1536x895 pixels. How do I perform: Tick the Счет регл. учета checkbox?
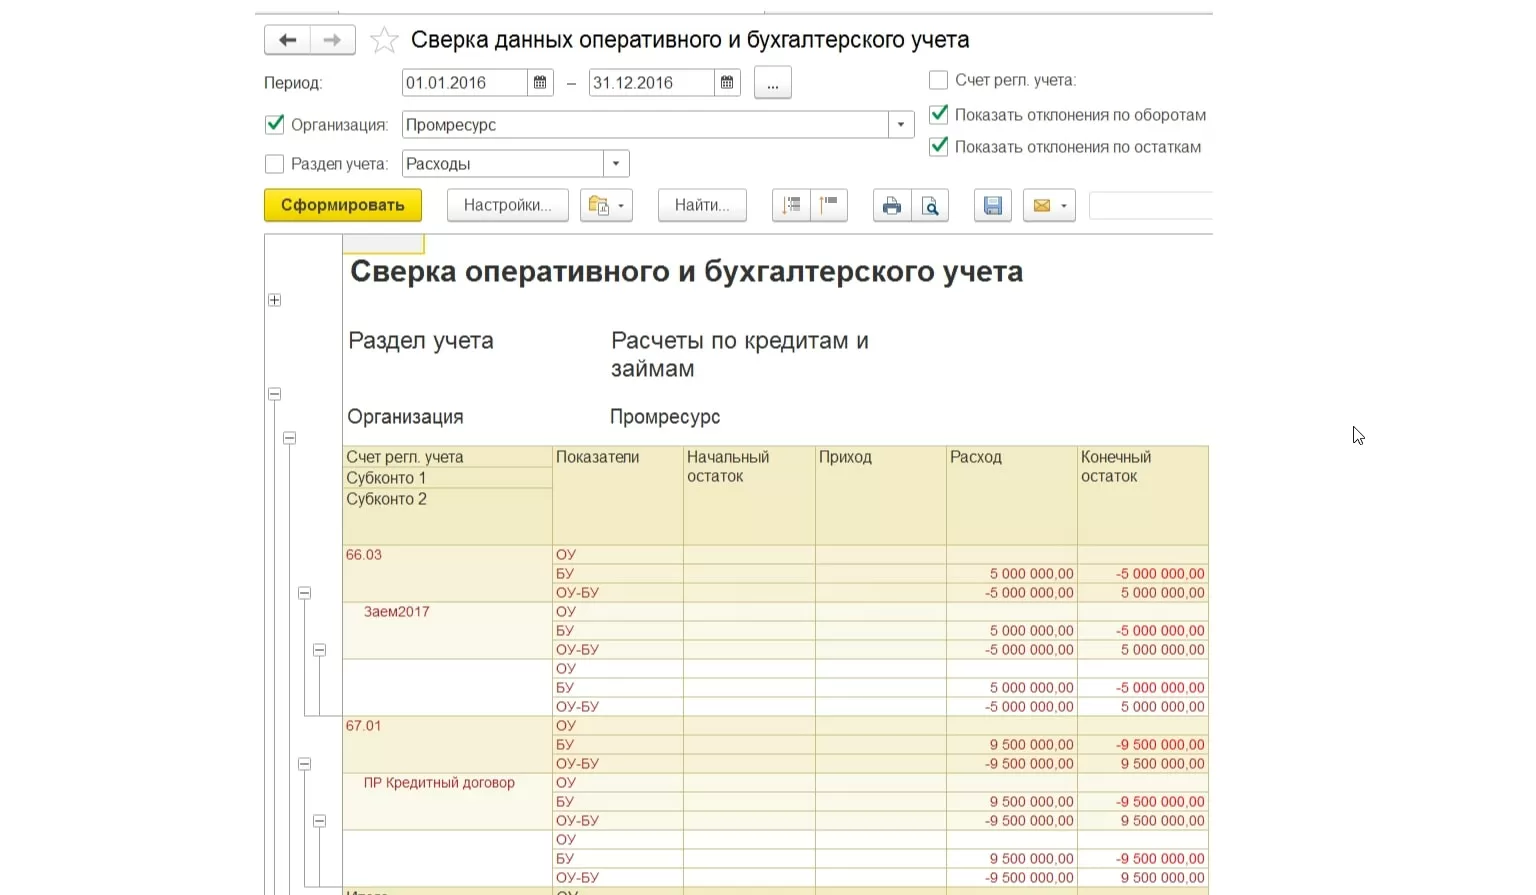[938, 80]
